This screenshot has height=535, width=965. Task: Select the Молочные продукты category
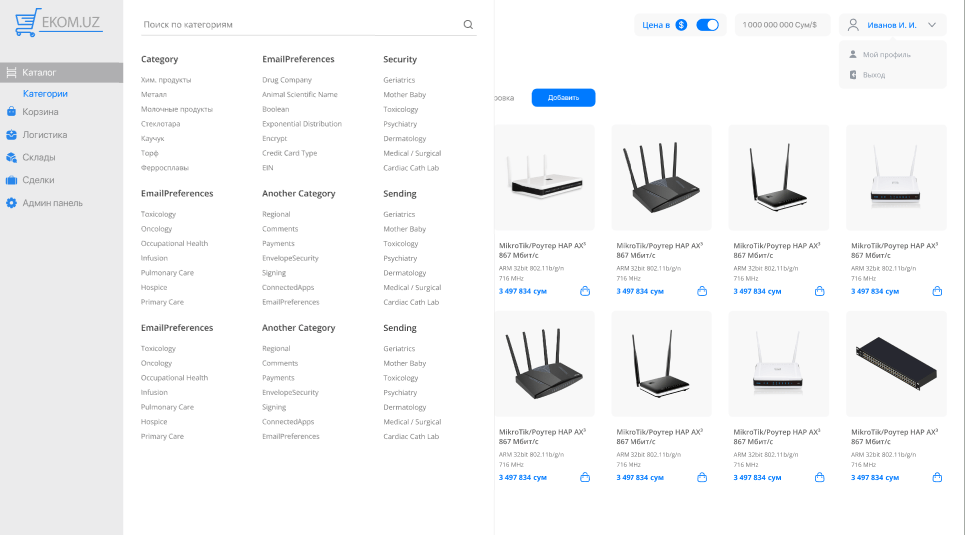(x=177, y=109)
